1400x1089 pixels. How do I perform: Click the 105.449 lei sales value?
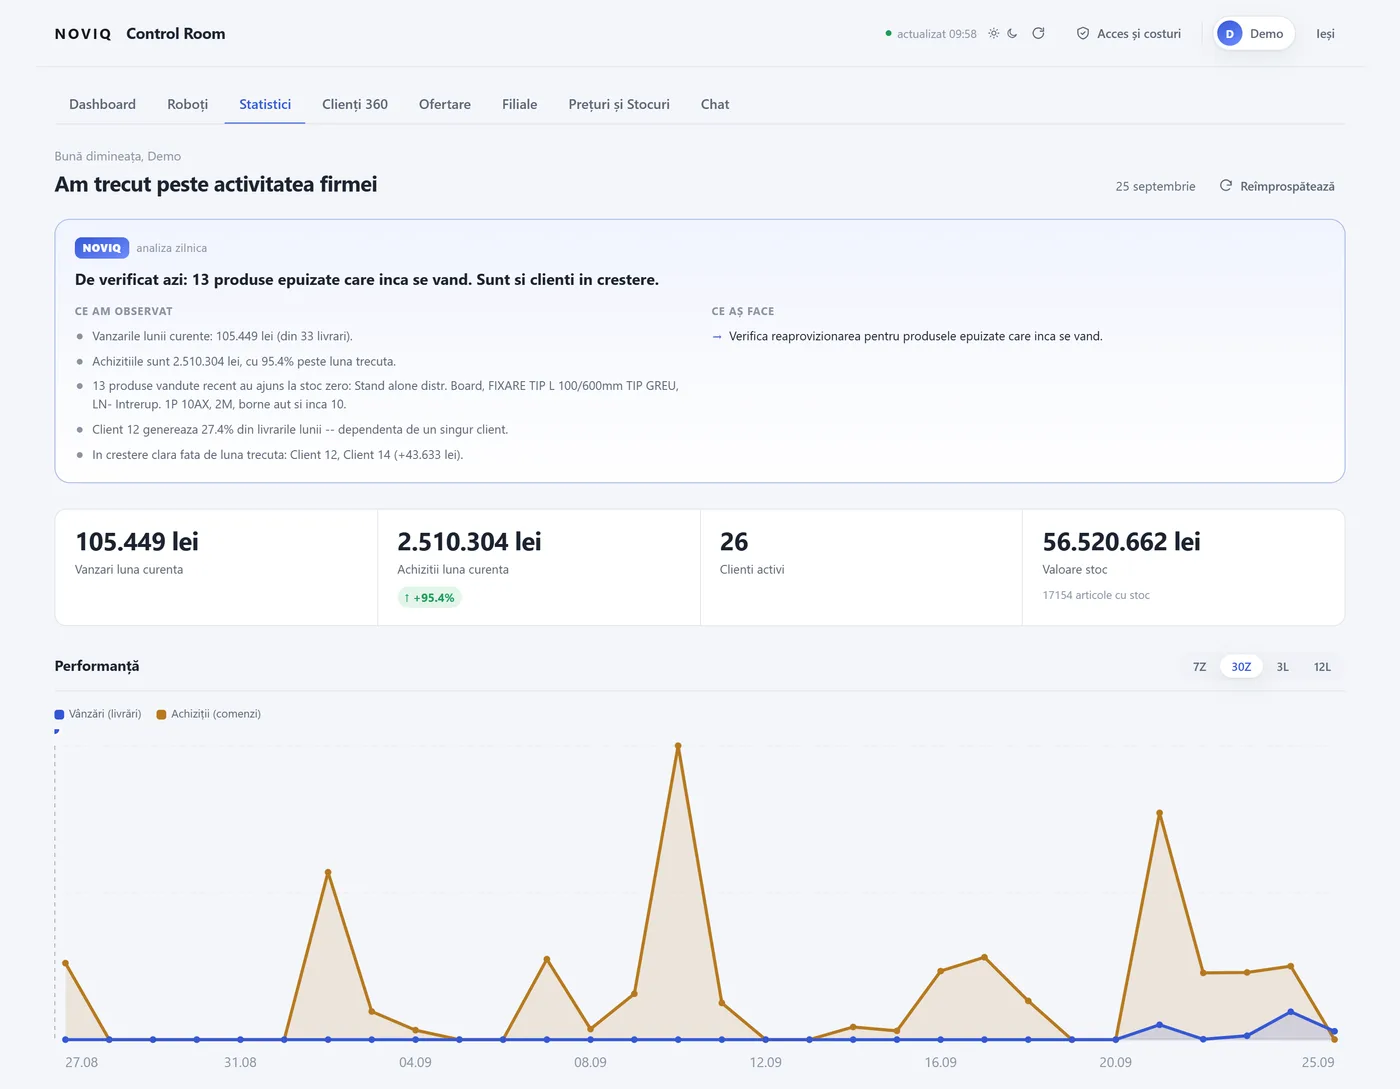[x=137, y=542]
